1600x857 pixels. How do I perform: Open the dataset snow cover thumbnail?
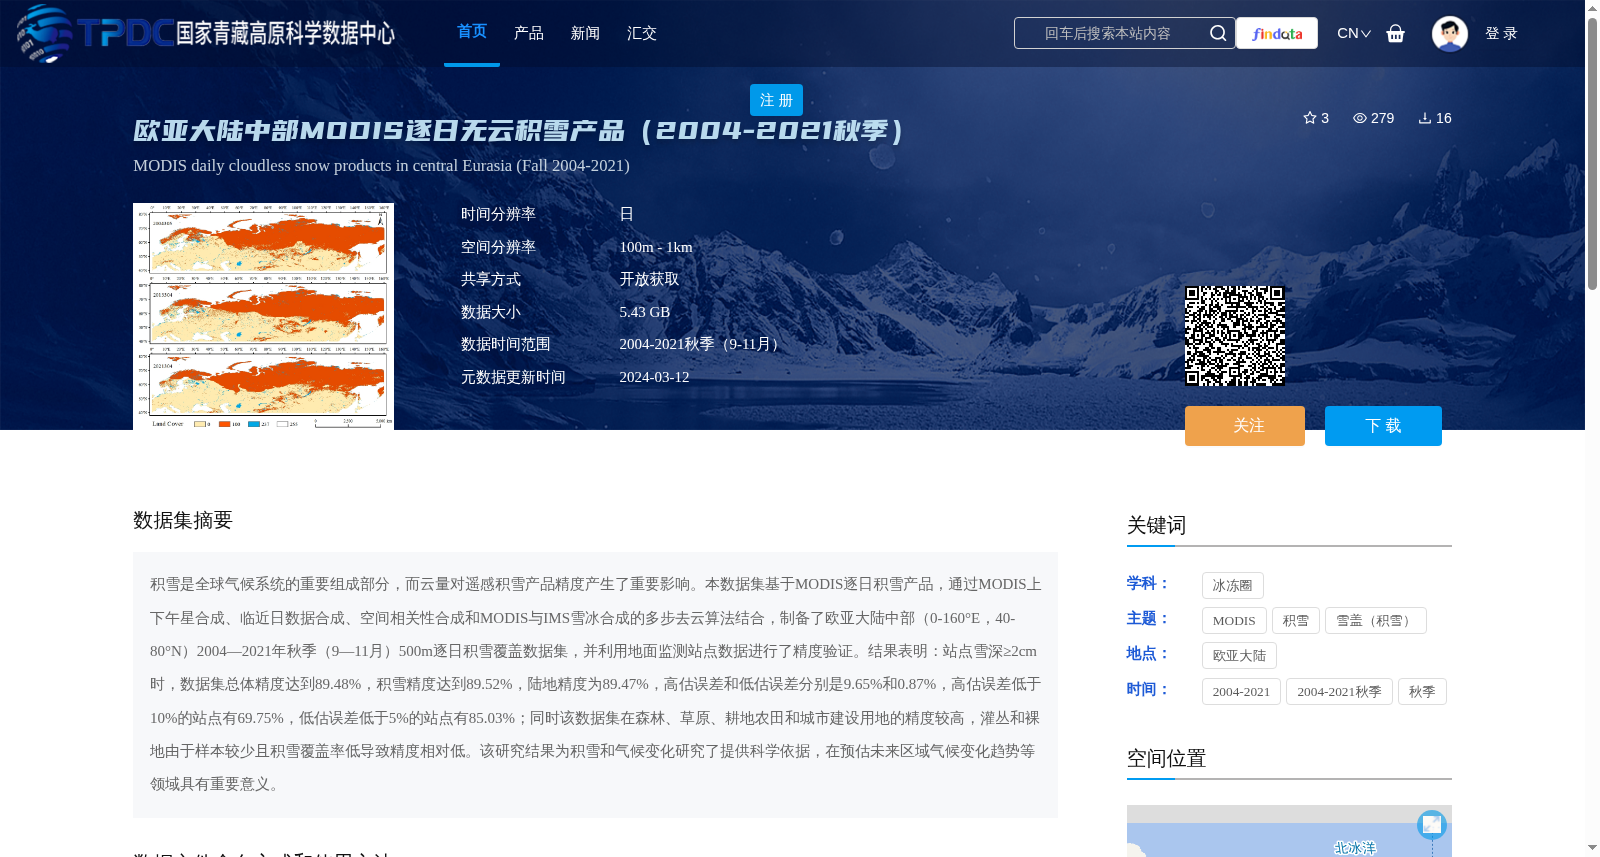[263, 316]
